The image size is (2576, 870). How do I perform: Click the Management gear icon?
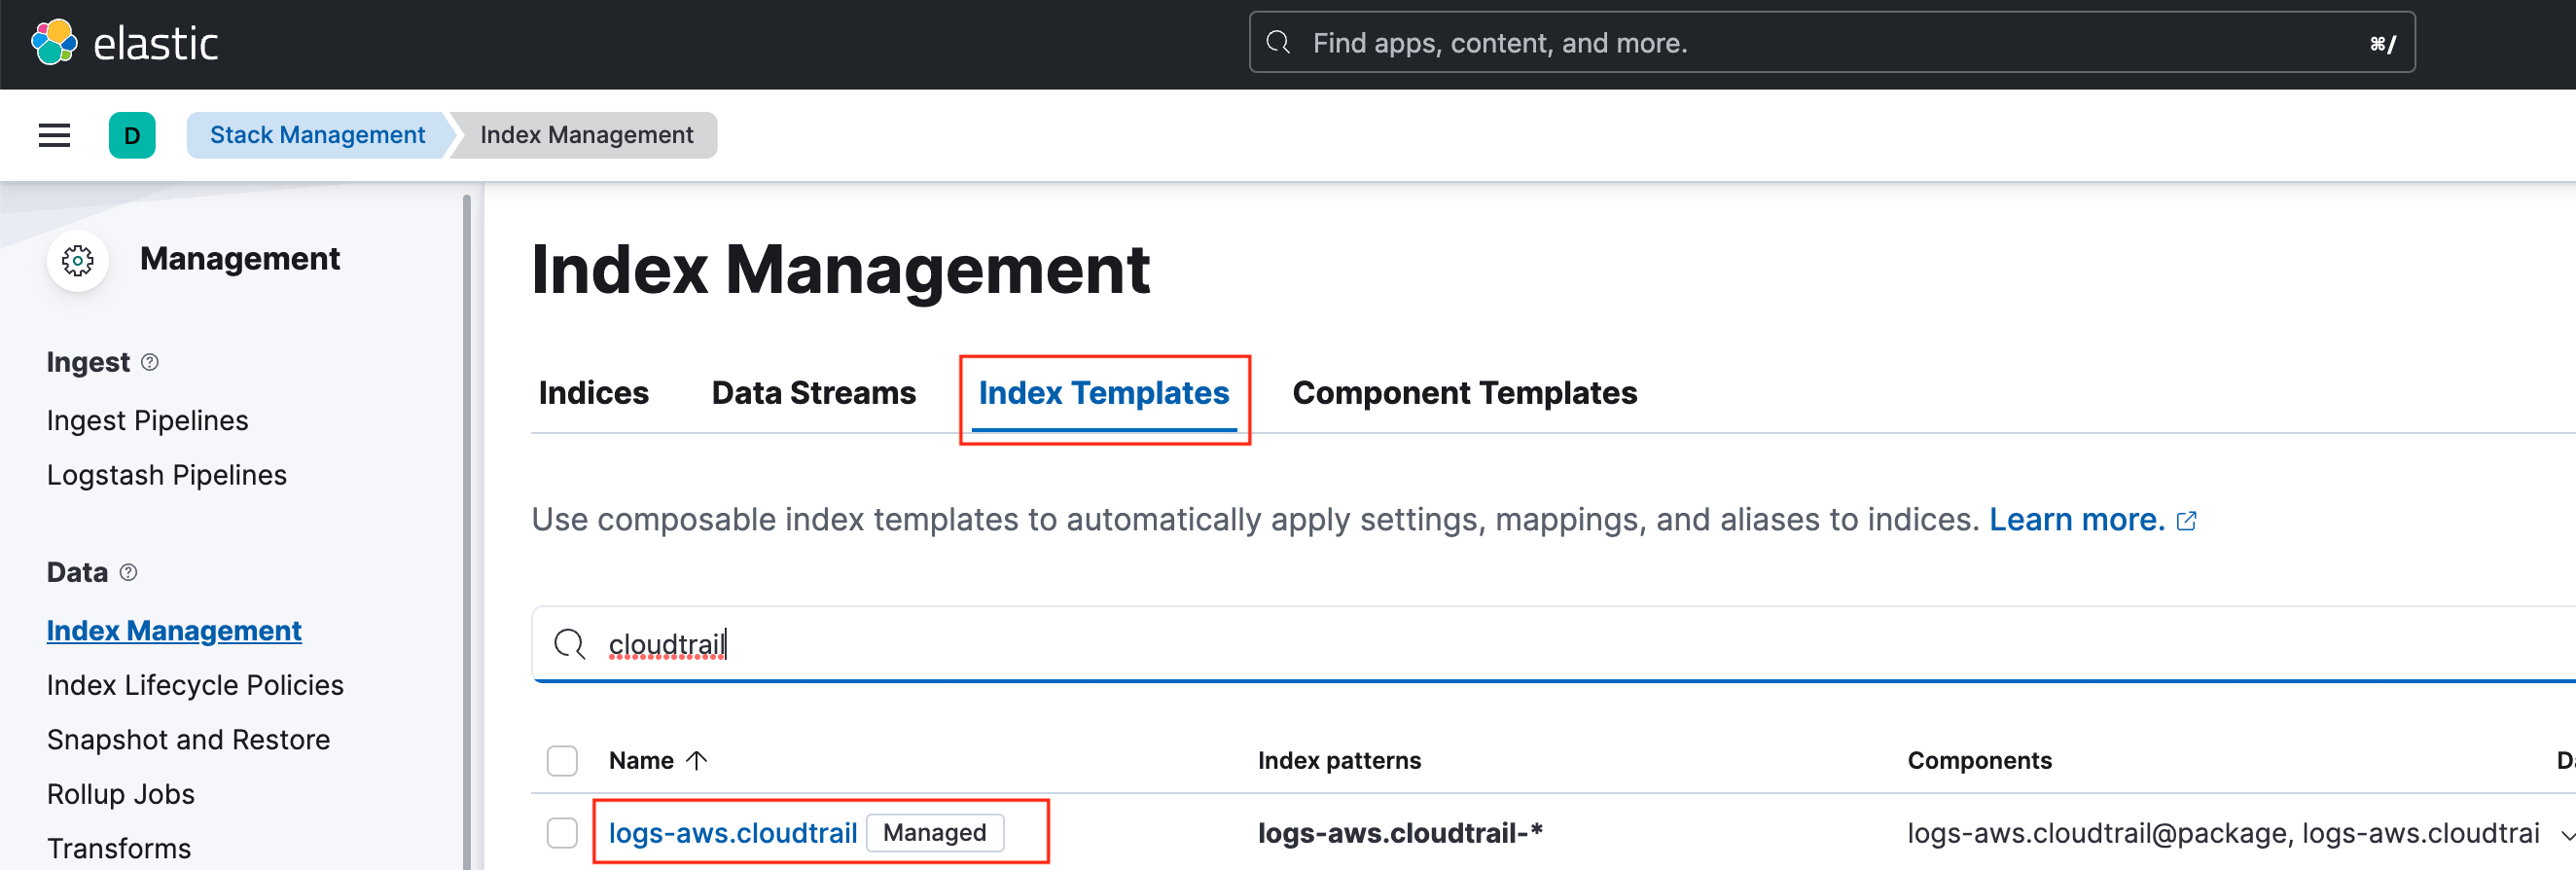click(x=78, y=261)
